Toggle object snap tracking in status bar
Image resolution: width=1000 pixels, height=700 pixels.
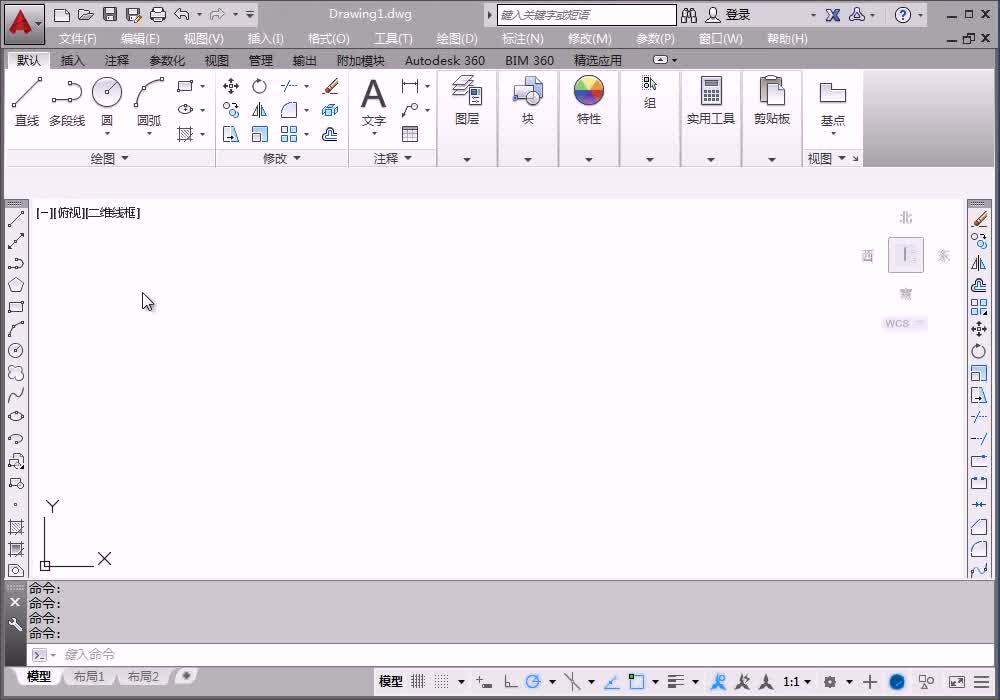pyautogui.click(x=611, y=682)
